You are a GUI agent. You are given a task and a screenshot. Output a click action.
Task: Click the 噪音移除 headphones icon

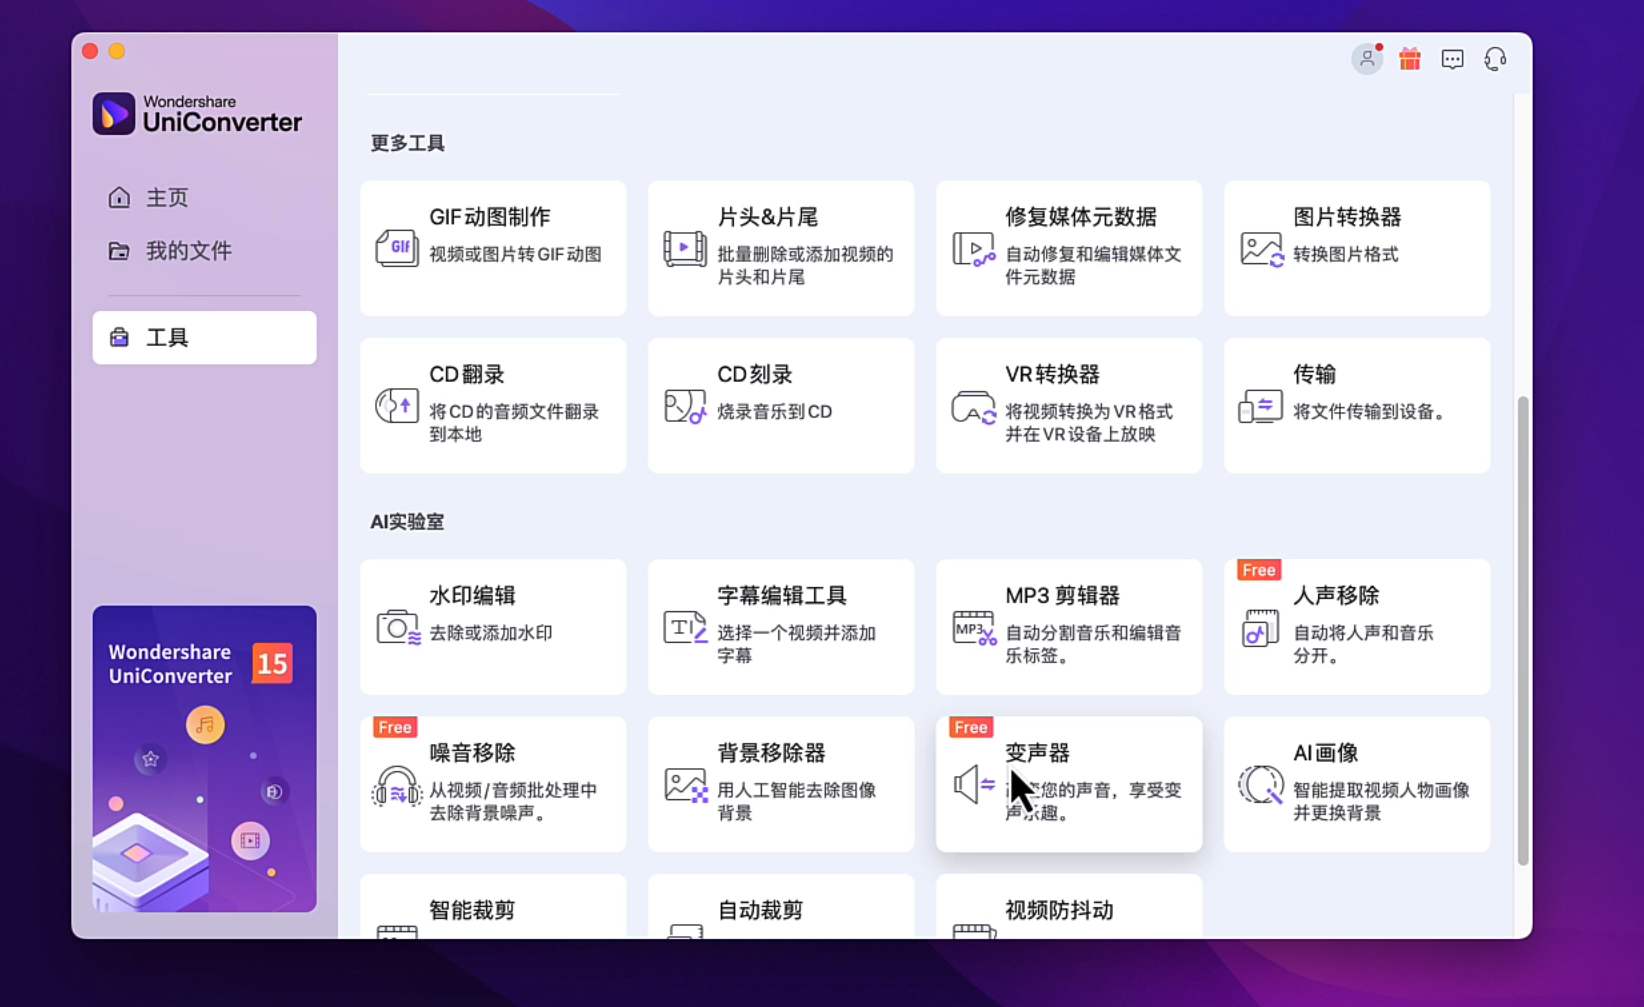pyautogui.click(x=396, y=785)
